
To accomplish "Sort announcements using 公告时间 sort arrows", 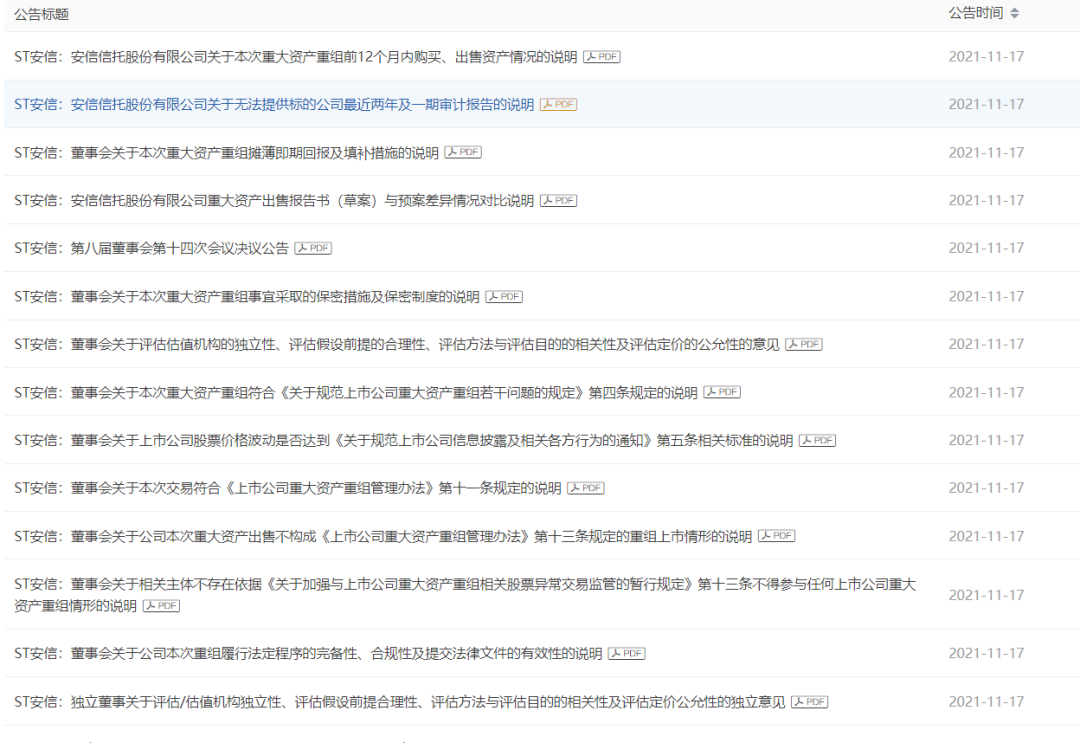I will (x=1015, y=14).
